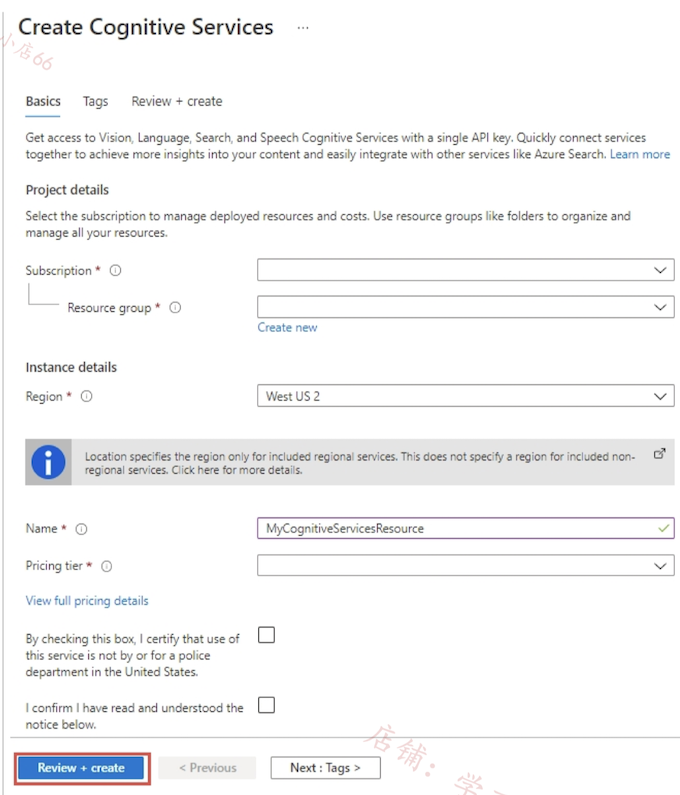Click the Previous button
This screenshot has width=680, height=795.
[x=207, y=768]
